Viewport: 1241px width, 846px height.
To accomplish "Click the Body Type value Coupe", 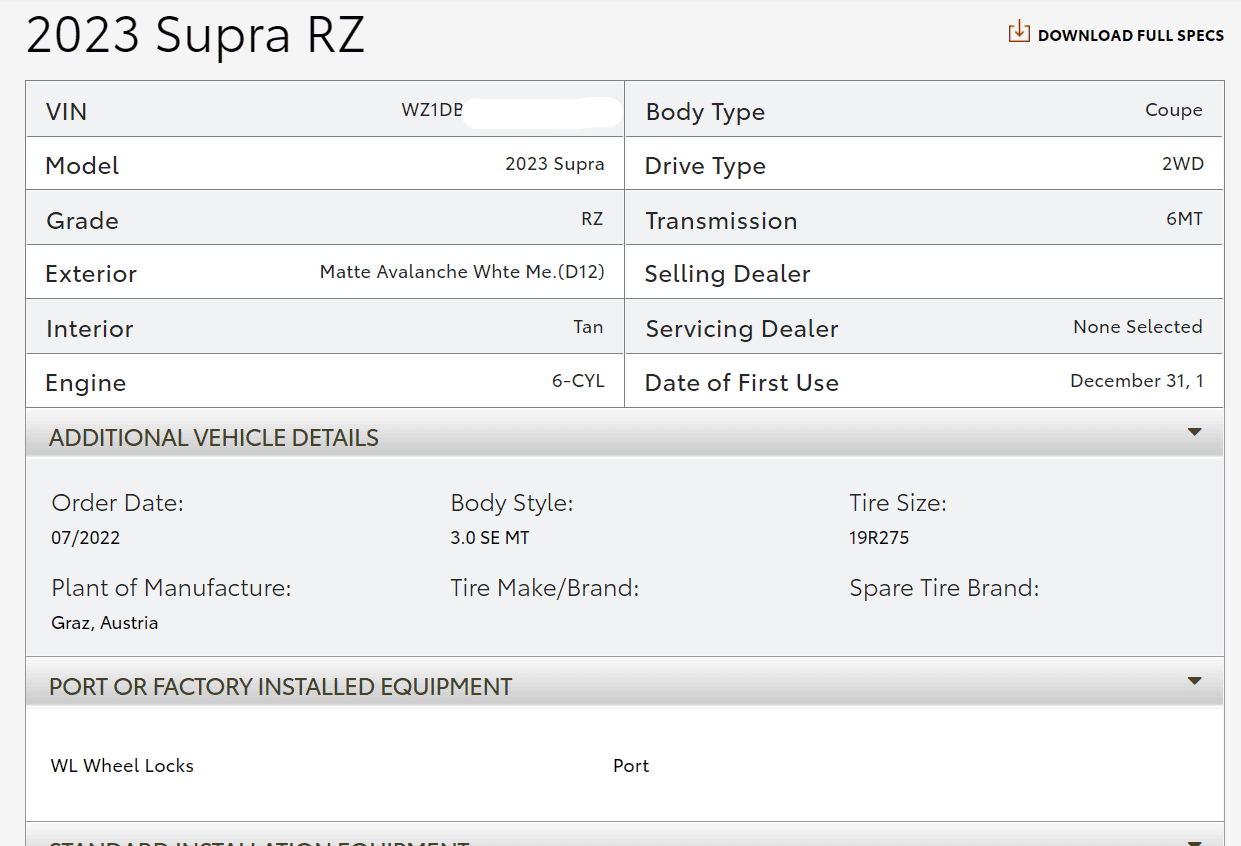I will (x=1174, y=110).
